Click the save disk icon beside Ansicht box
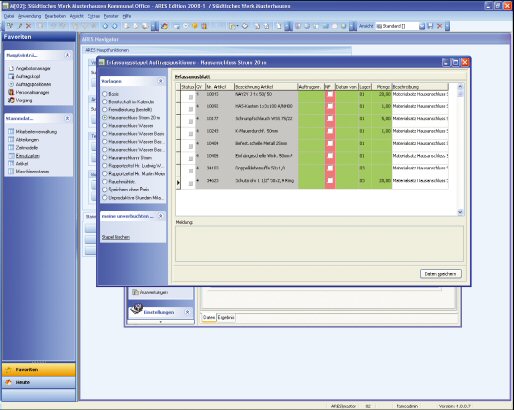Viewport: 514px width, 410px height. coord(430,26)
